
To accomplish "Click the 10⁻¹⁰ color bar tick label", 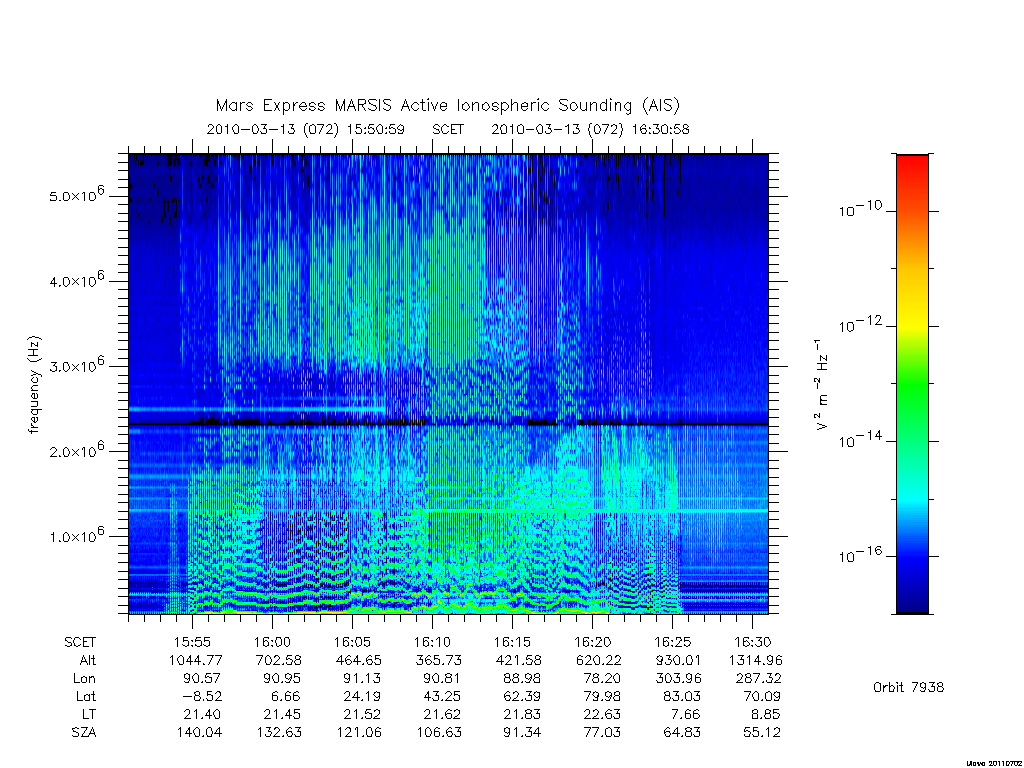I will coord(860,209).
